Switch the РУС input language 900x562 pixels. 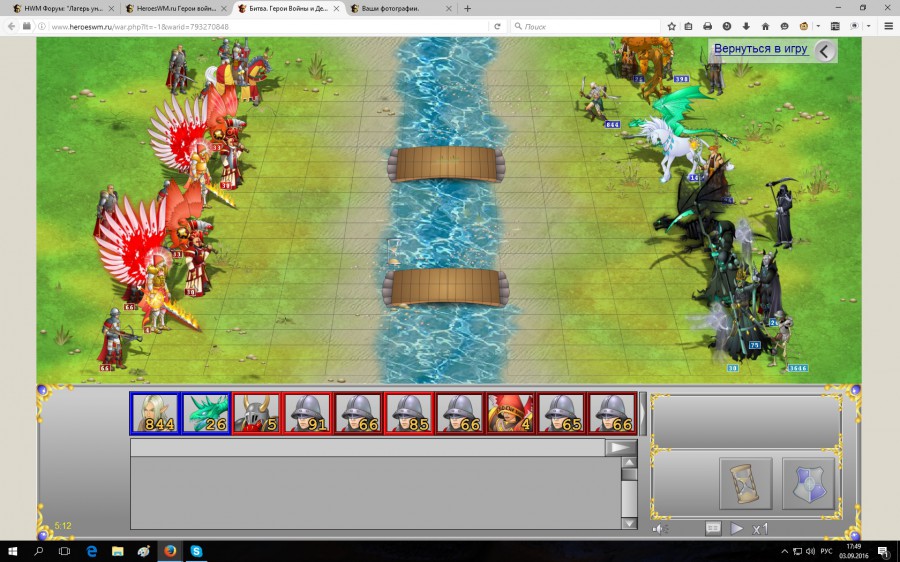click(x=826, y=551)
